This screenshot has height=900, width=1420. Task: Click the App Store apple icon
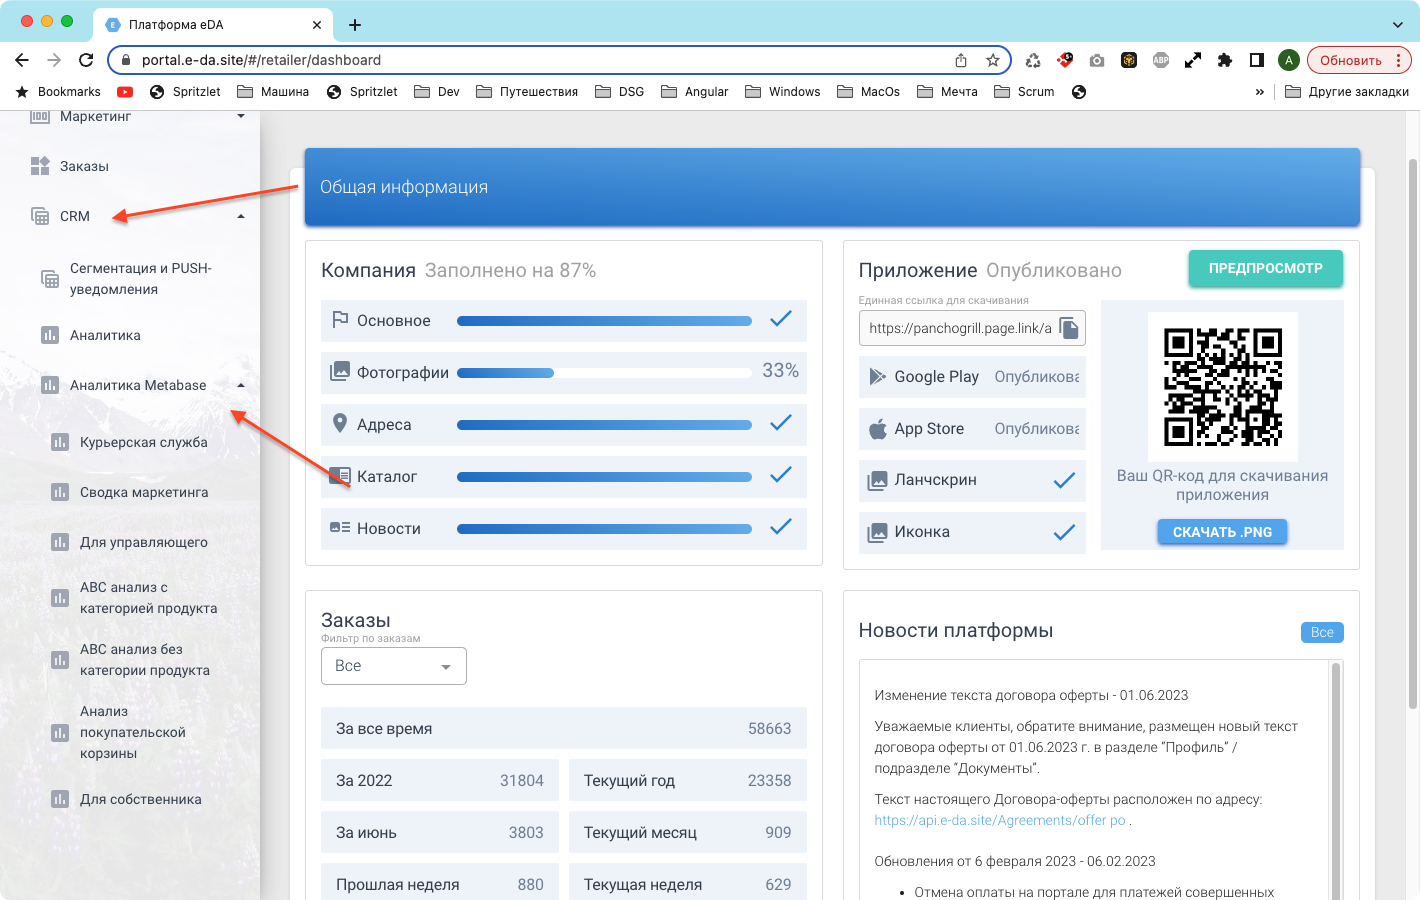877,429
